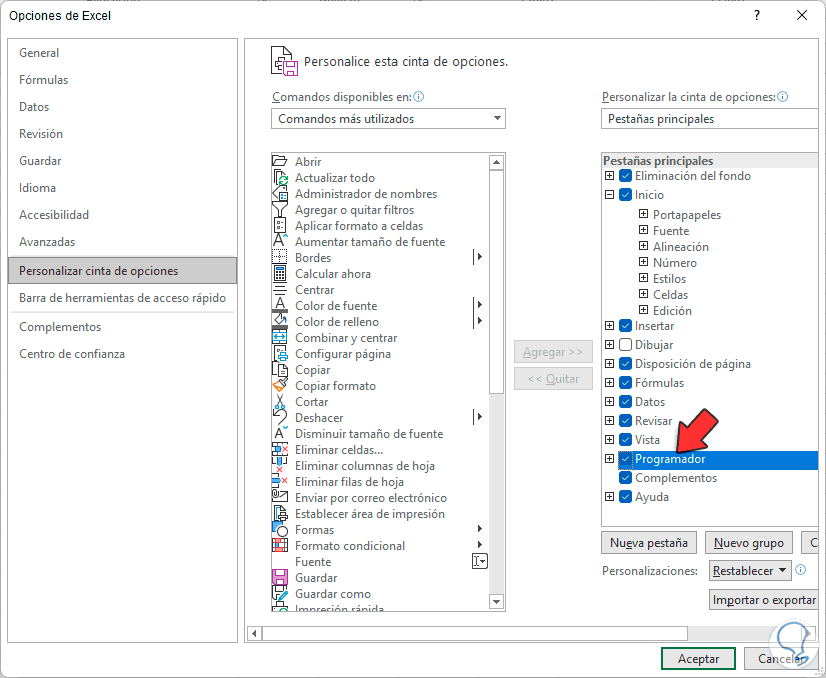Image resolution: width=826 pixels, height=678 pixels.
Task: Click the Eliminar filas de hoja icon
Action: (279, 482)
